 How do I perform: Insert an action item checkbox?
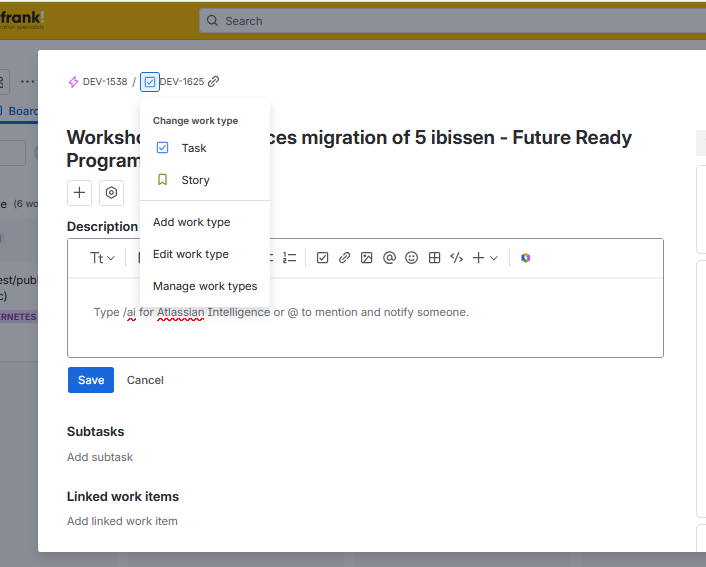click(322, 258)
